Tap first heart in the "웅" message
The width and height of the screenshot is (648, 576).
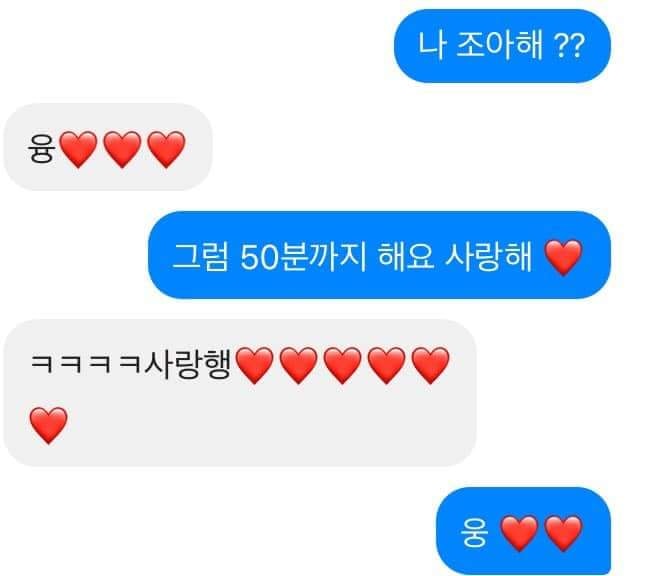(x=519, y=533)
